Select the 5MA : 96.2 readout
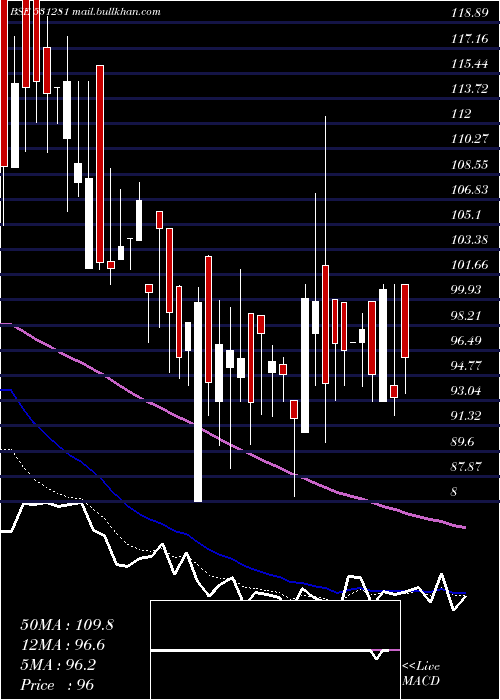This screenshot has width=500, height=700. [x=58, y=665]
